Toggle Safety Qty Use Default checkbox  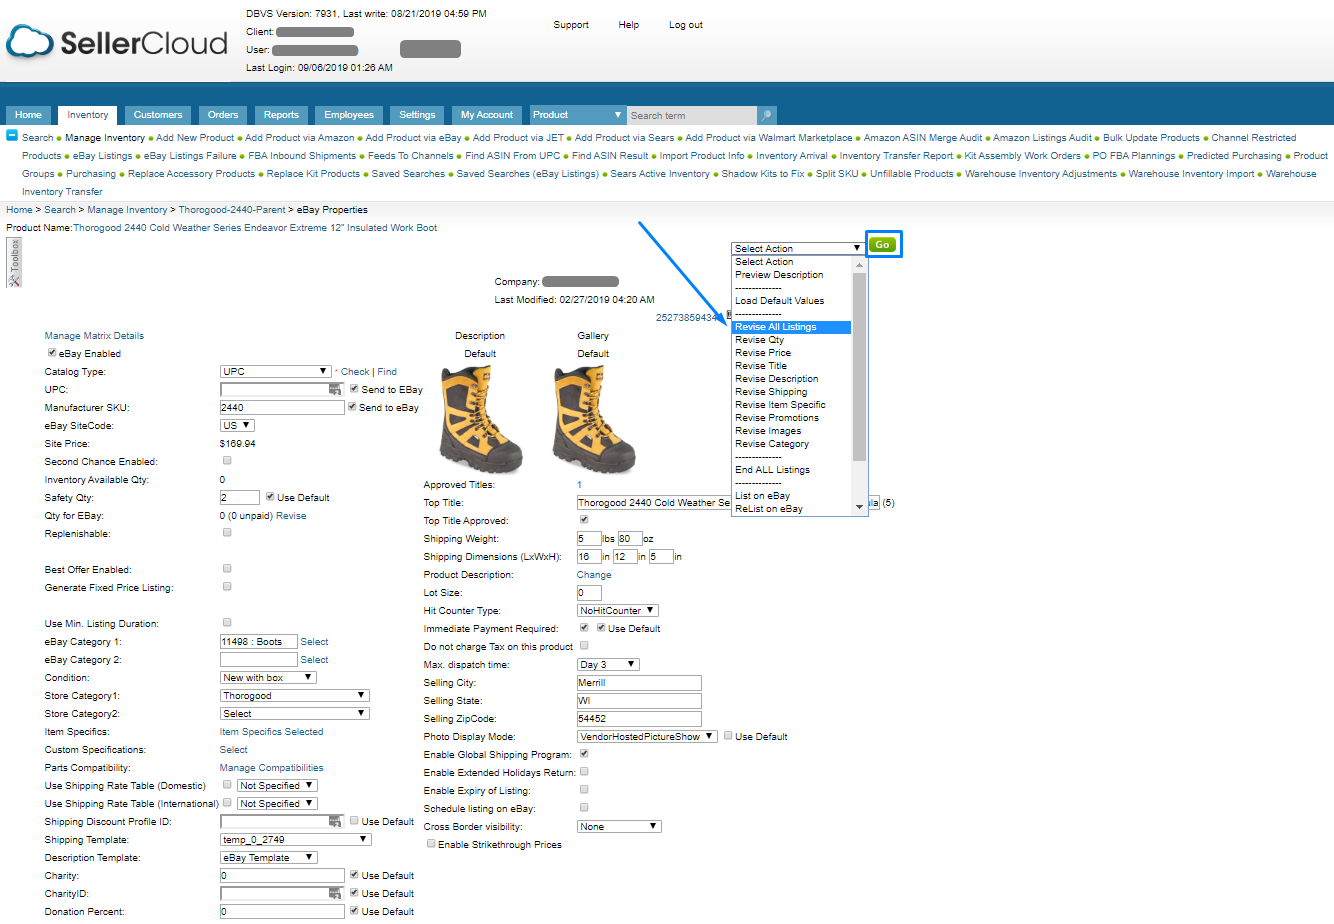[270, 497]
